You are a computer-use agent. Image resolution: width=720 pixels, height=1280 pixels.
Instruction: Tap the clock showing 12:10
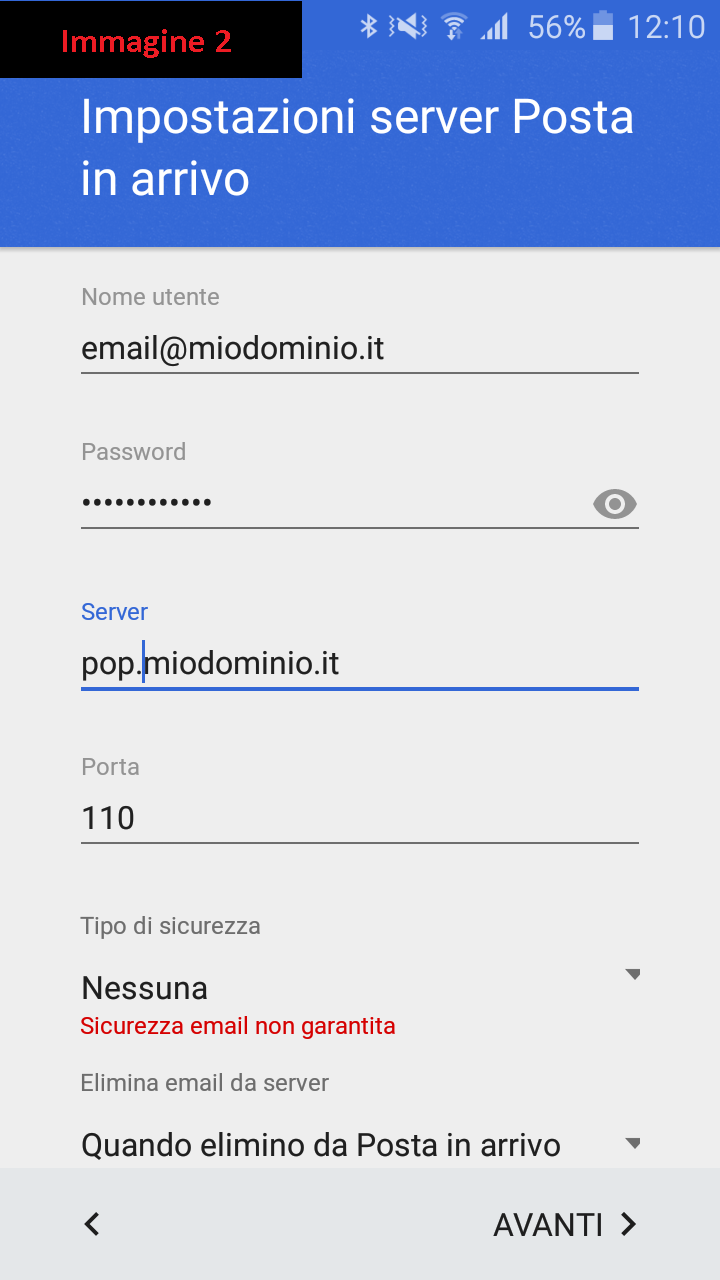coord(666,27)
